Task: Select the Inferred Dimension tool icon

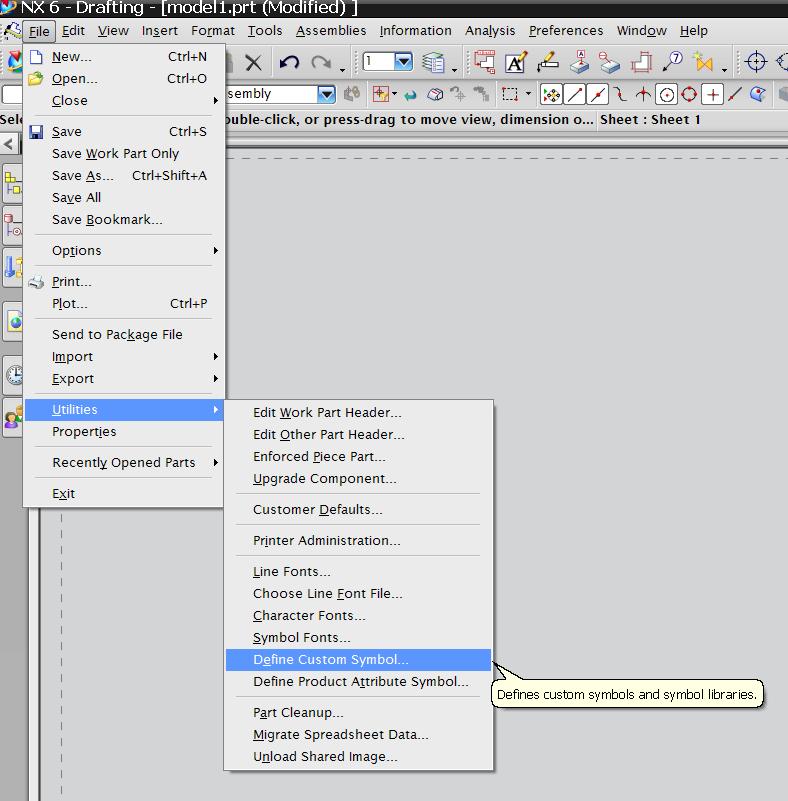Action: pos(484,62)
